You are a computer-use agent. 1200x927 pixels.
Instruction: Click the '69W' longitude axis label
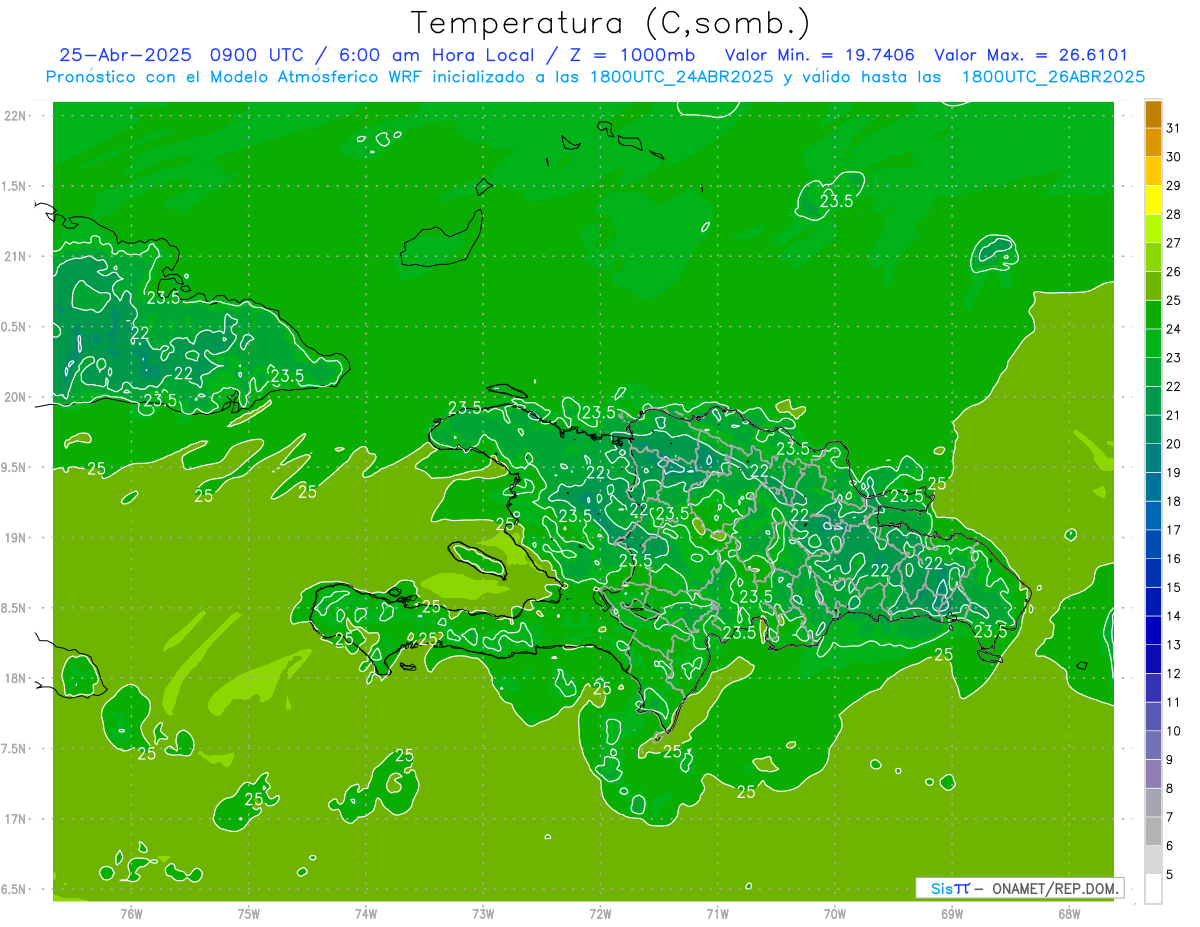coord(952,914)
